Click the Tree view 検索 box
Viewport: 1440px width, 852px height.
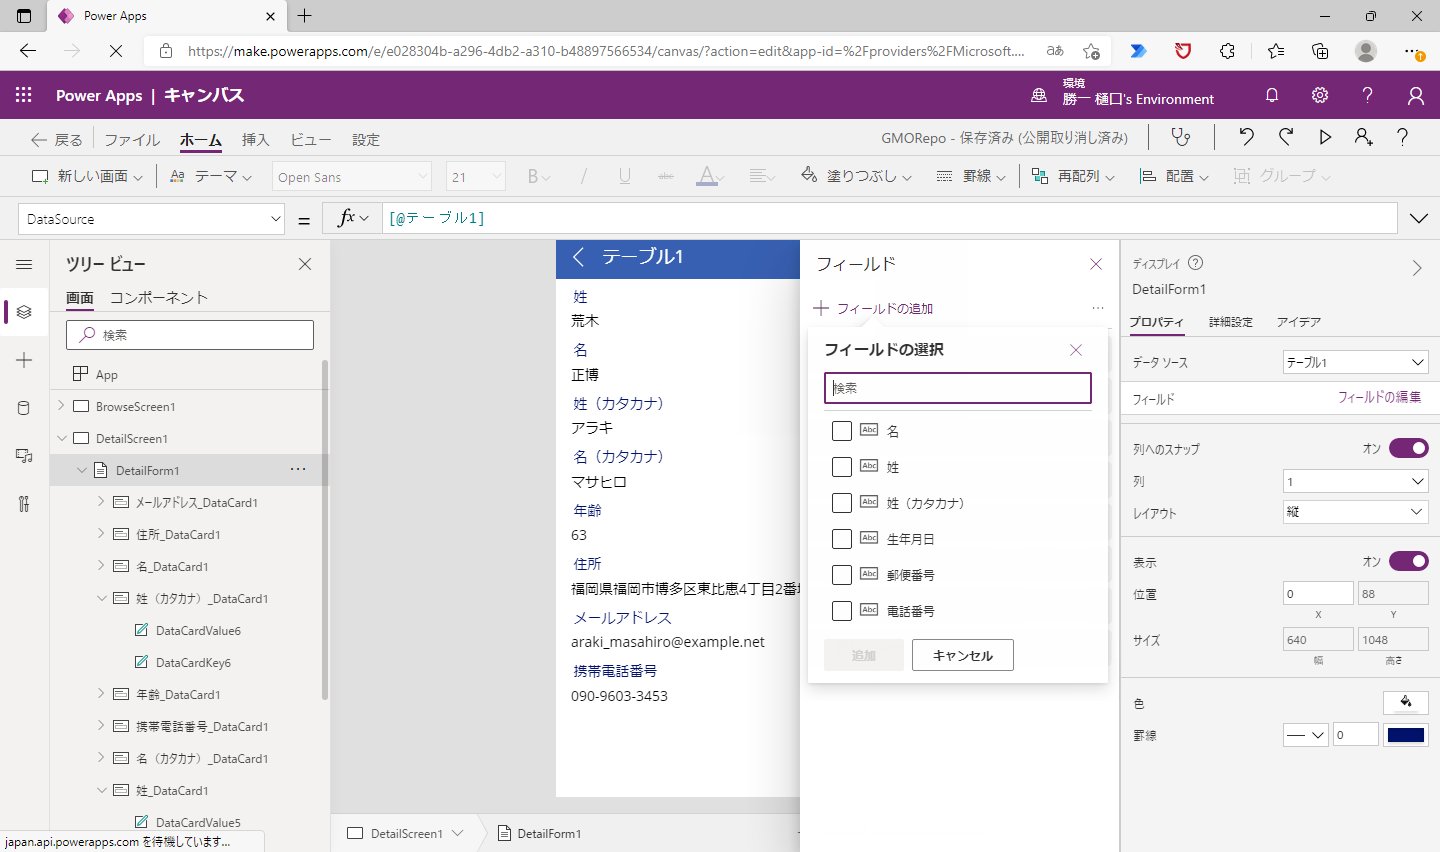190,335
